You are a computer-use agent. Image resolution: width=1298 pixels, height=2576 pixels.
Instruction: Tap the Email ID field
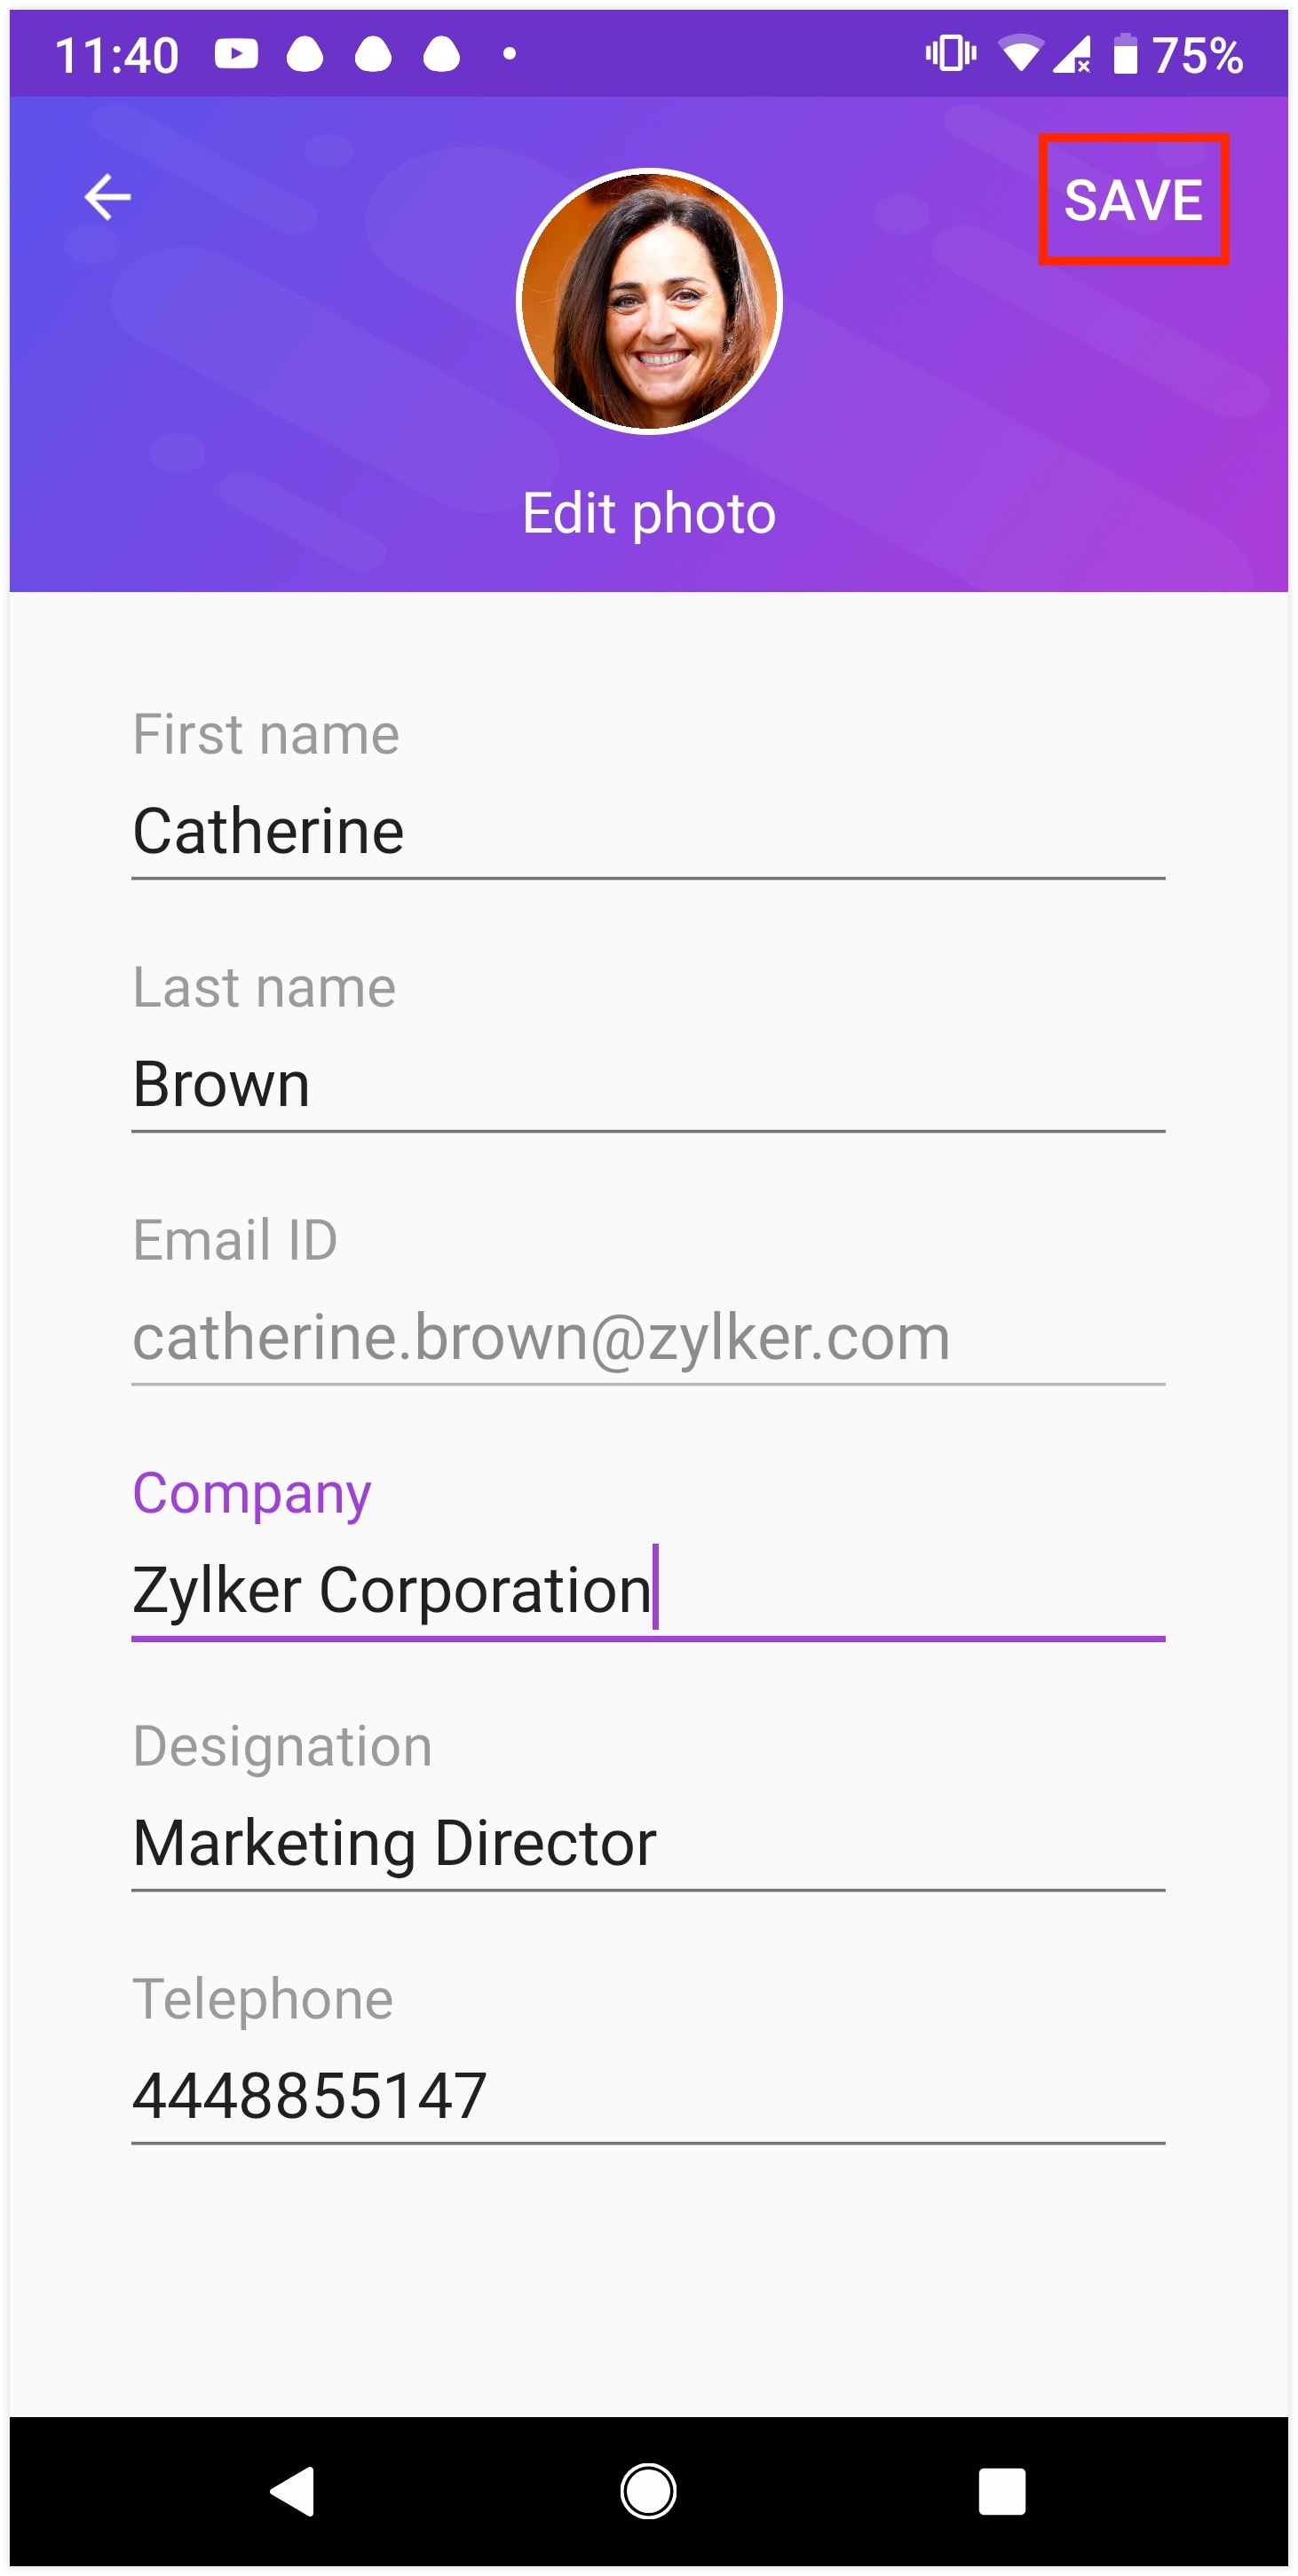tap(648, 1338)
